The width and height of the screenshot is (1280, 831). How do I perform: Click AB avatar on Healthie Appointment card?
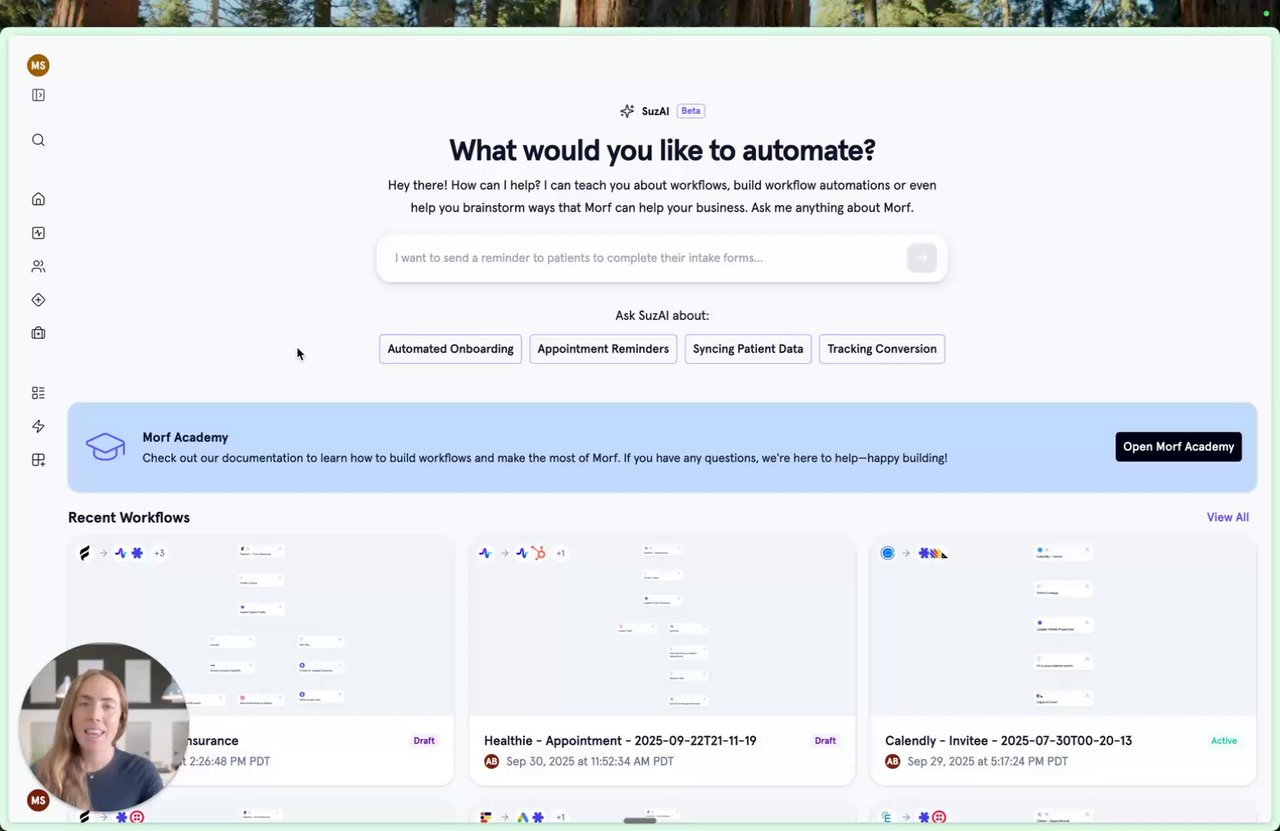pos(491,761)
